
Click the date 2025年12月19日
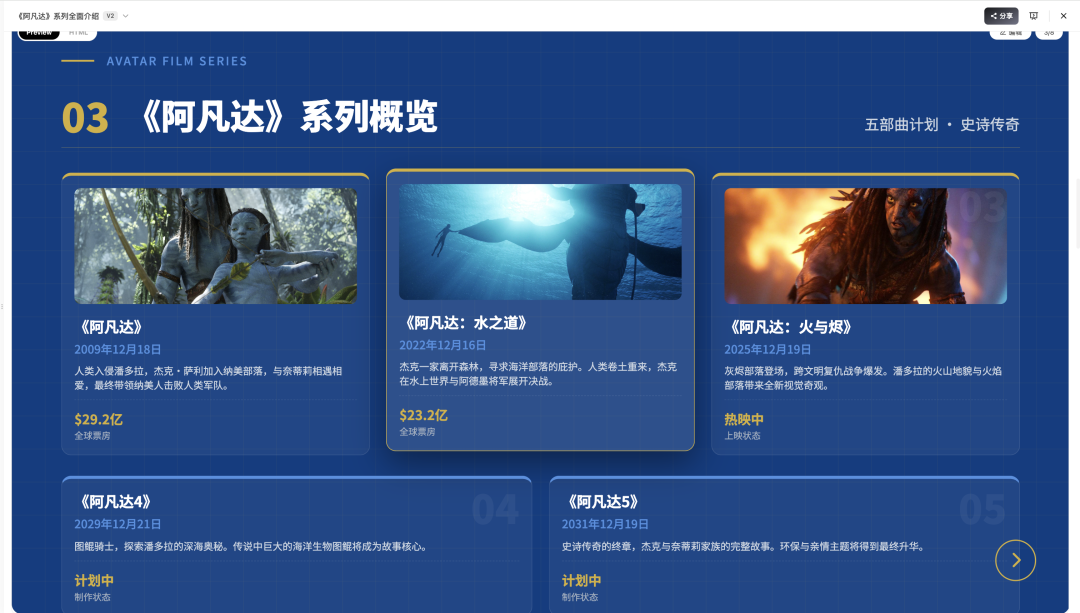767,350
